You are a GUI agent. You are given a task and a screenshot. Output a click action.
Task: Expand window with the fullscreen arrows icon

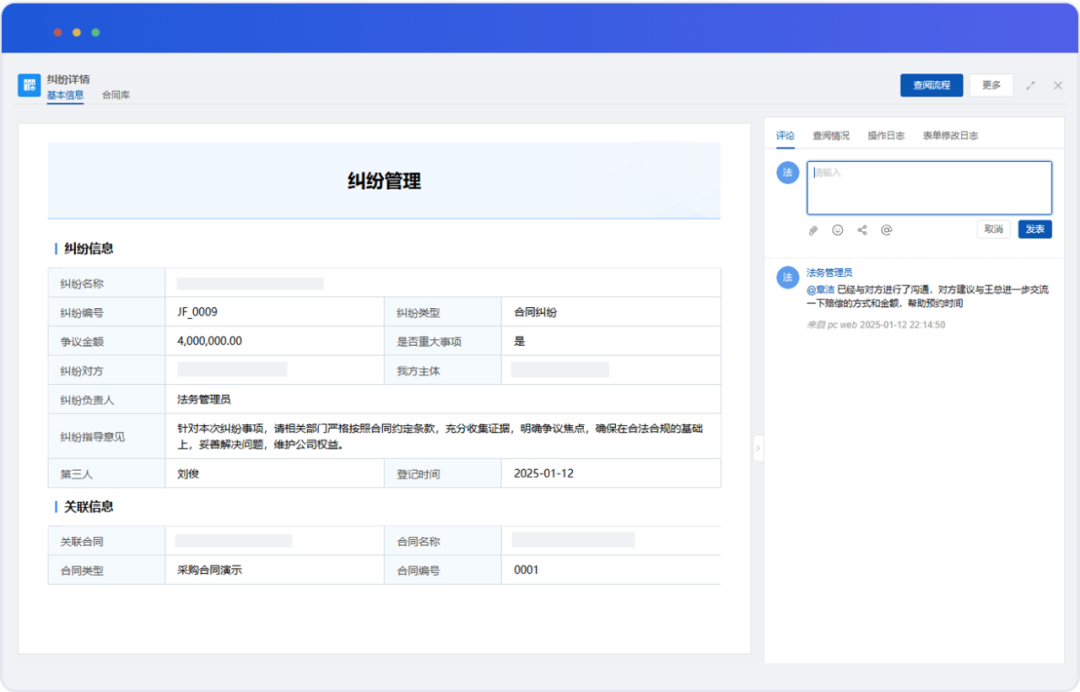[x=1030, y=85]
